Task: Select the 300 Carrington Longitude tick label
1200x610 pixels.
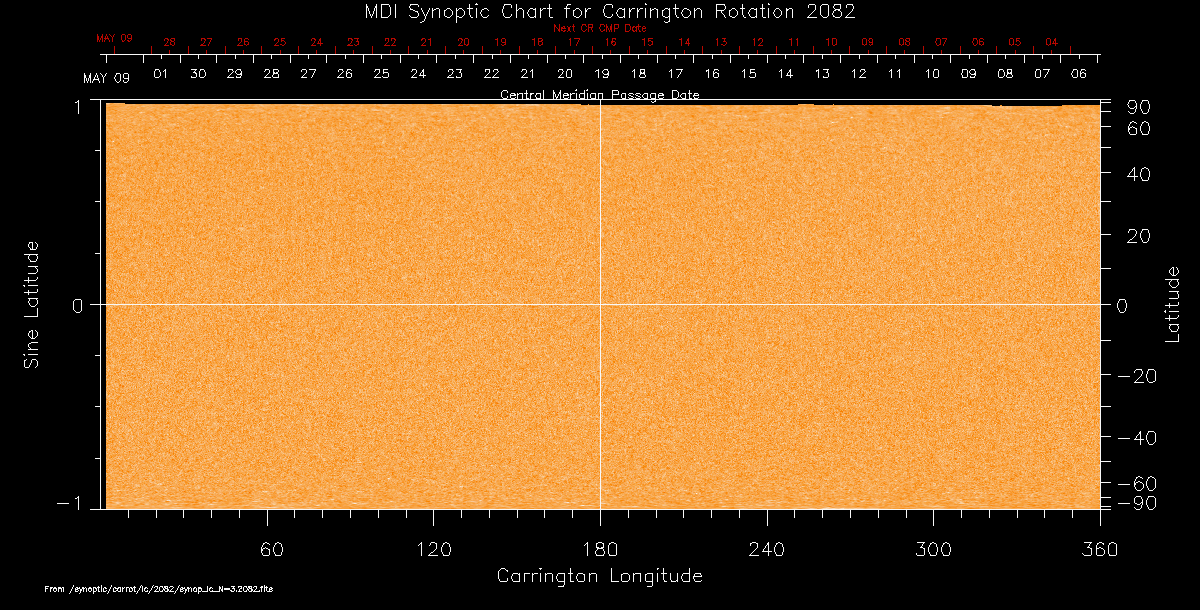Action: point(932,549)
